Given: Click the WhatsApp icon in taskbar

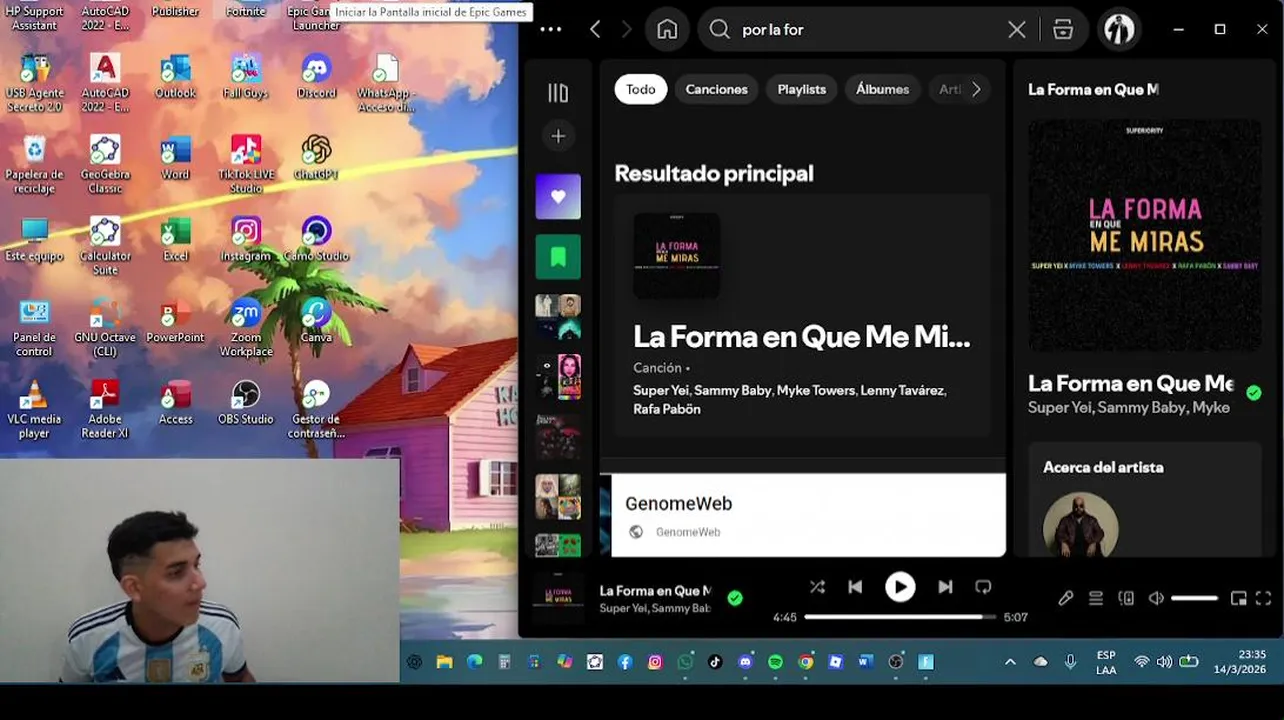Looking at the screenshot, I should click(685, 662).
